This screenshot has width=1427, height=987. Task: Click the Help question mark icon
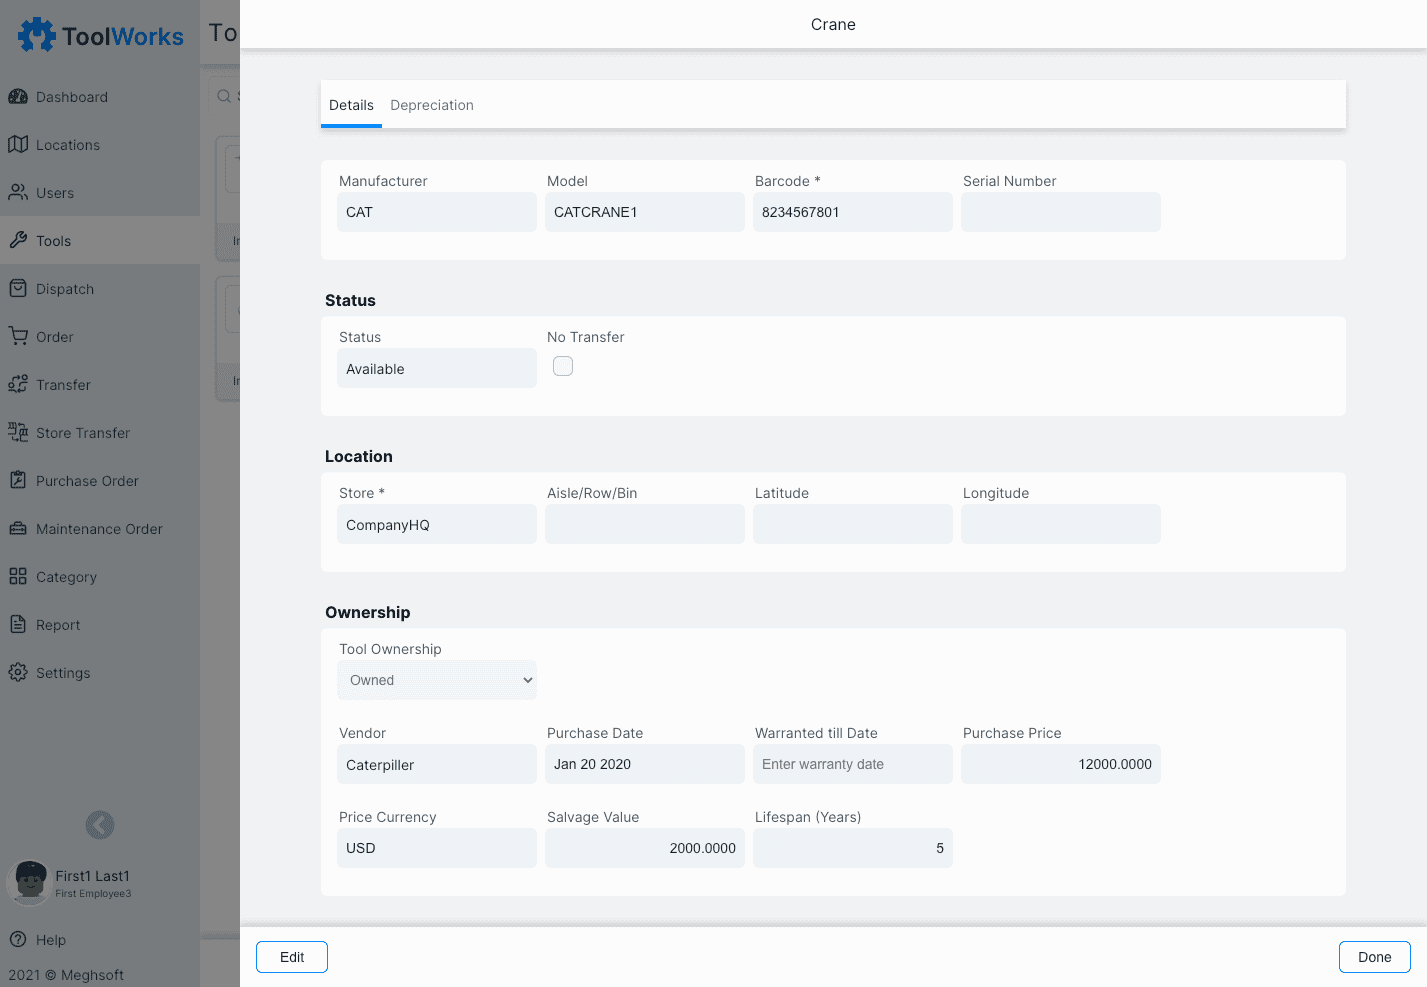pyautogui.click(x=18, y=940)
